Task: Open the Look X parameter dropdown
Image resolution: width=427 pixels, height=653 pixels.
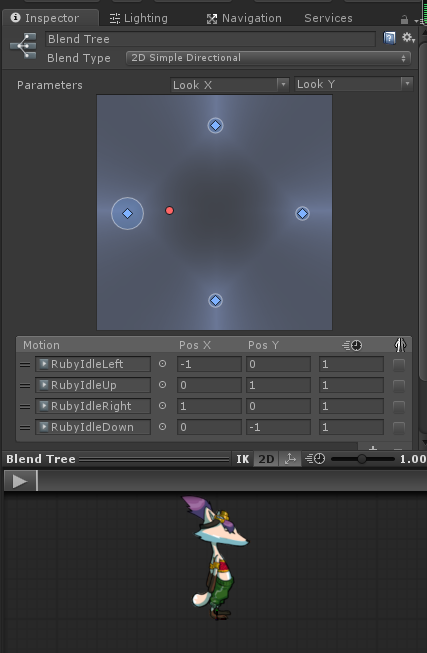Action: pyautogui.click(x=230, y=85)
